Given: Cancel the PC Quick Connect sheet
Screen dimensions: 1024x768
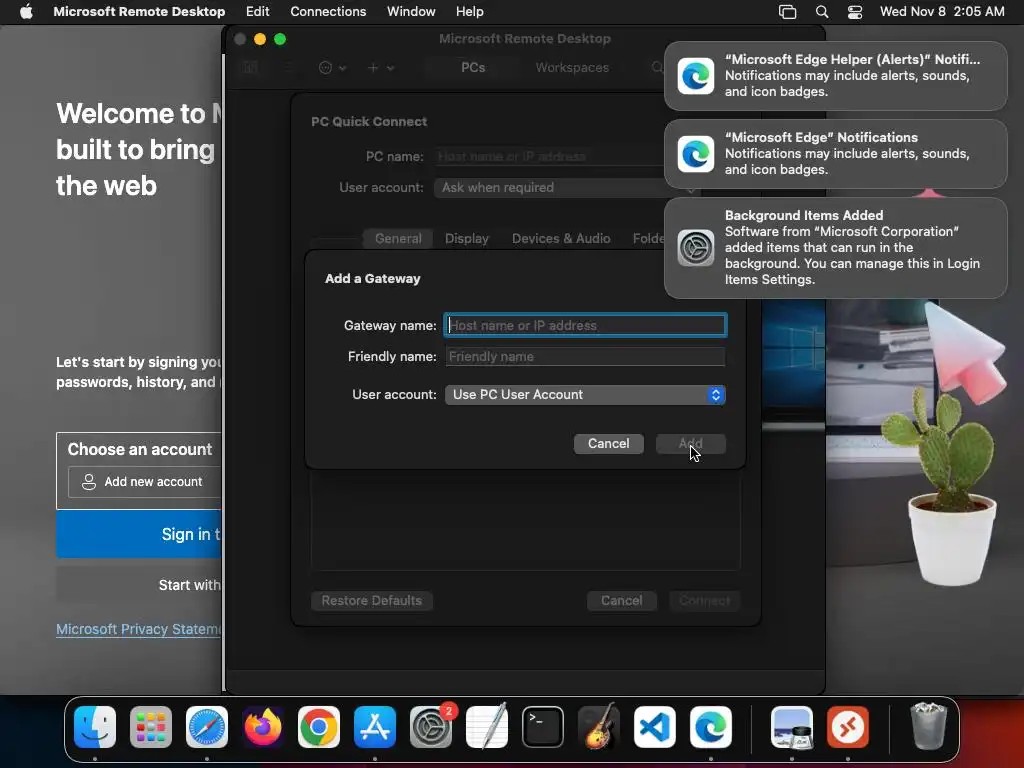Looking at the screenshot, I should (622, 600).
